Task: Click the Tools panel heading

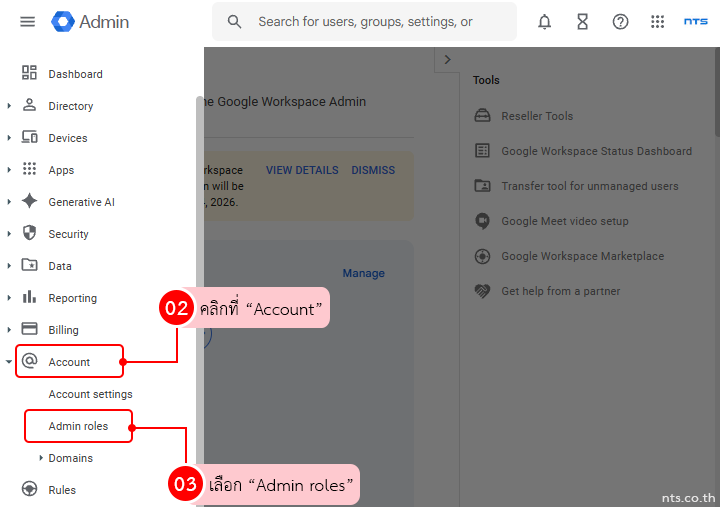Action: click(x=486, y=80)
